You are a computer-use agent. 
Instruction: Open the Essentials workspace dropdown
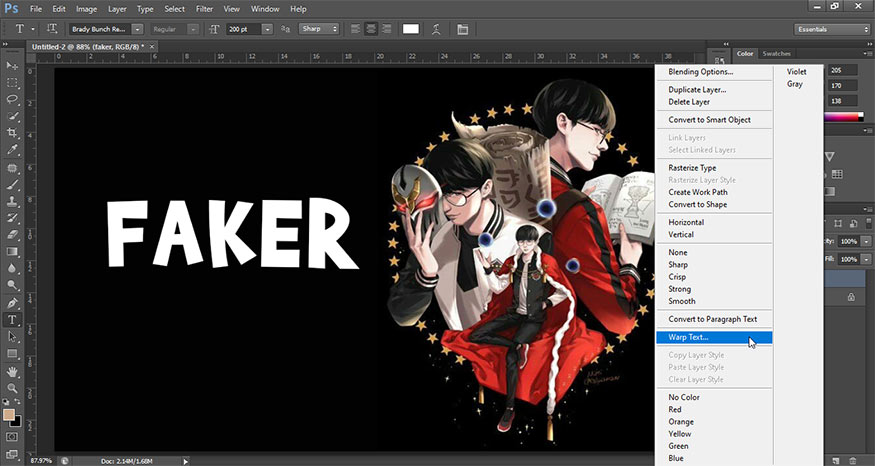831,29
